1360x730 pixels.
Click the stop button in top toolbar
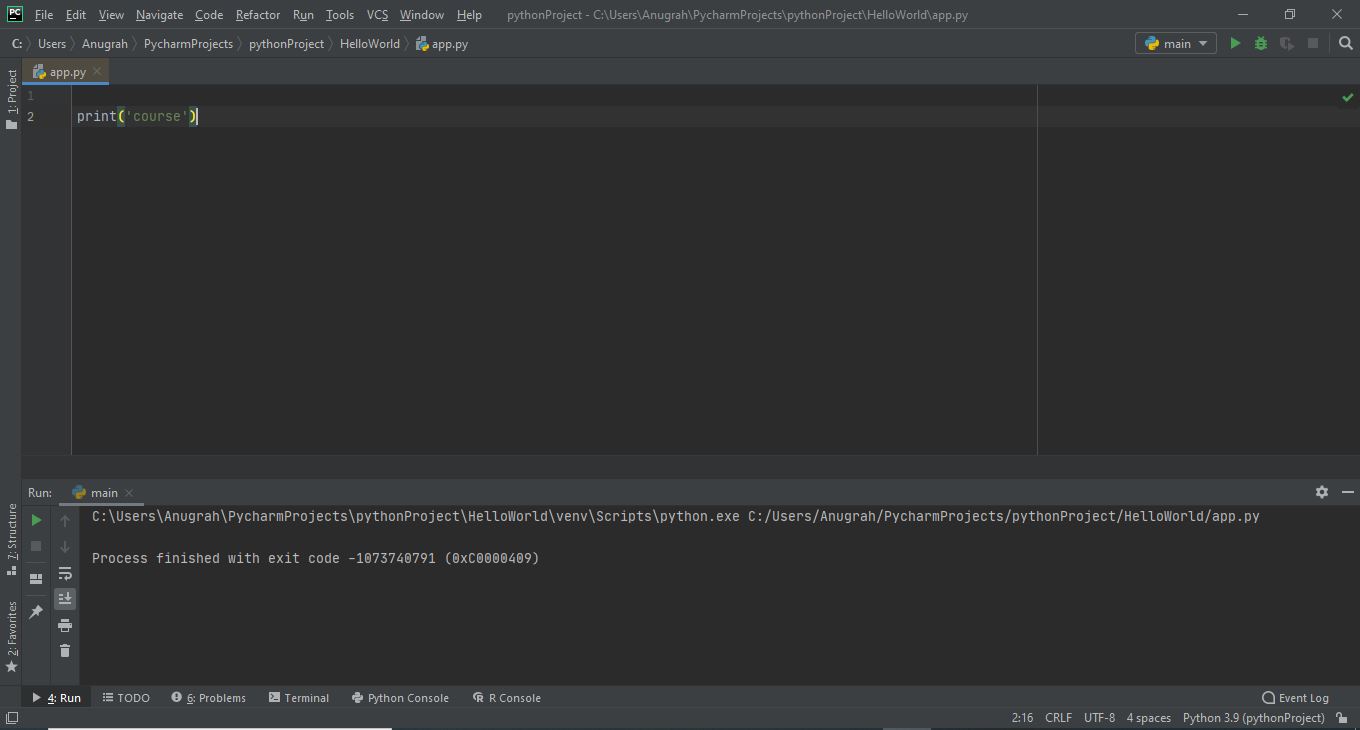1313,43
